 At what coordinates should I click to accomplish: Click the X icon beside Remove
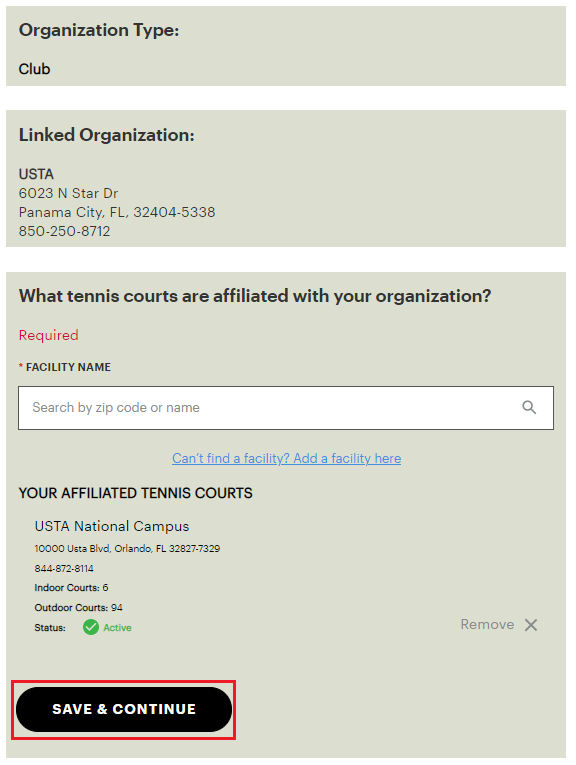[x=531, y=625]
